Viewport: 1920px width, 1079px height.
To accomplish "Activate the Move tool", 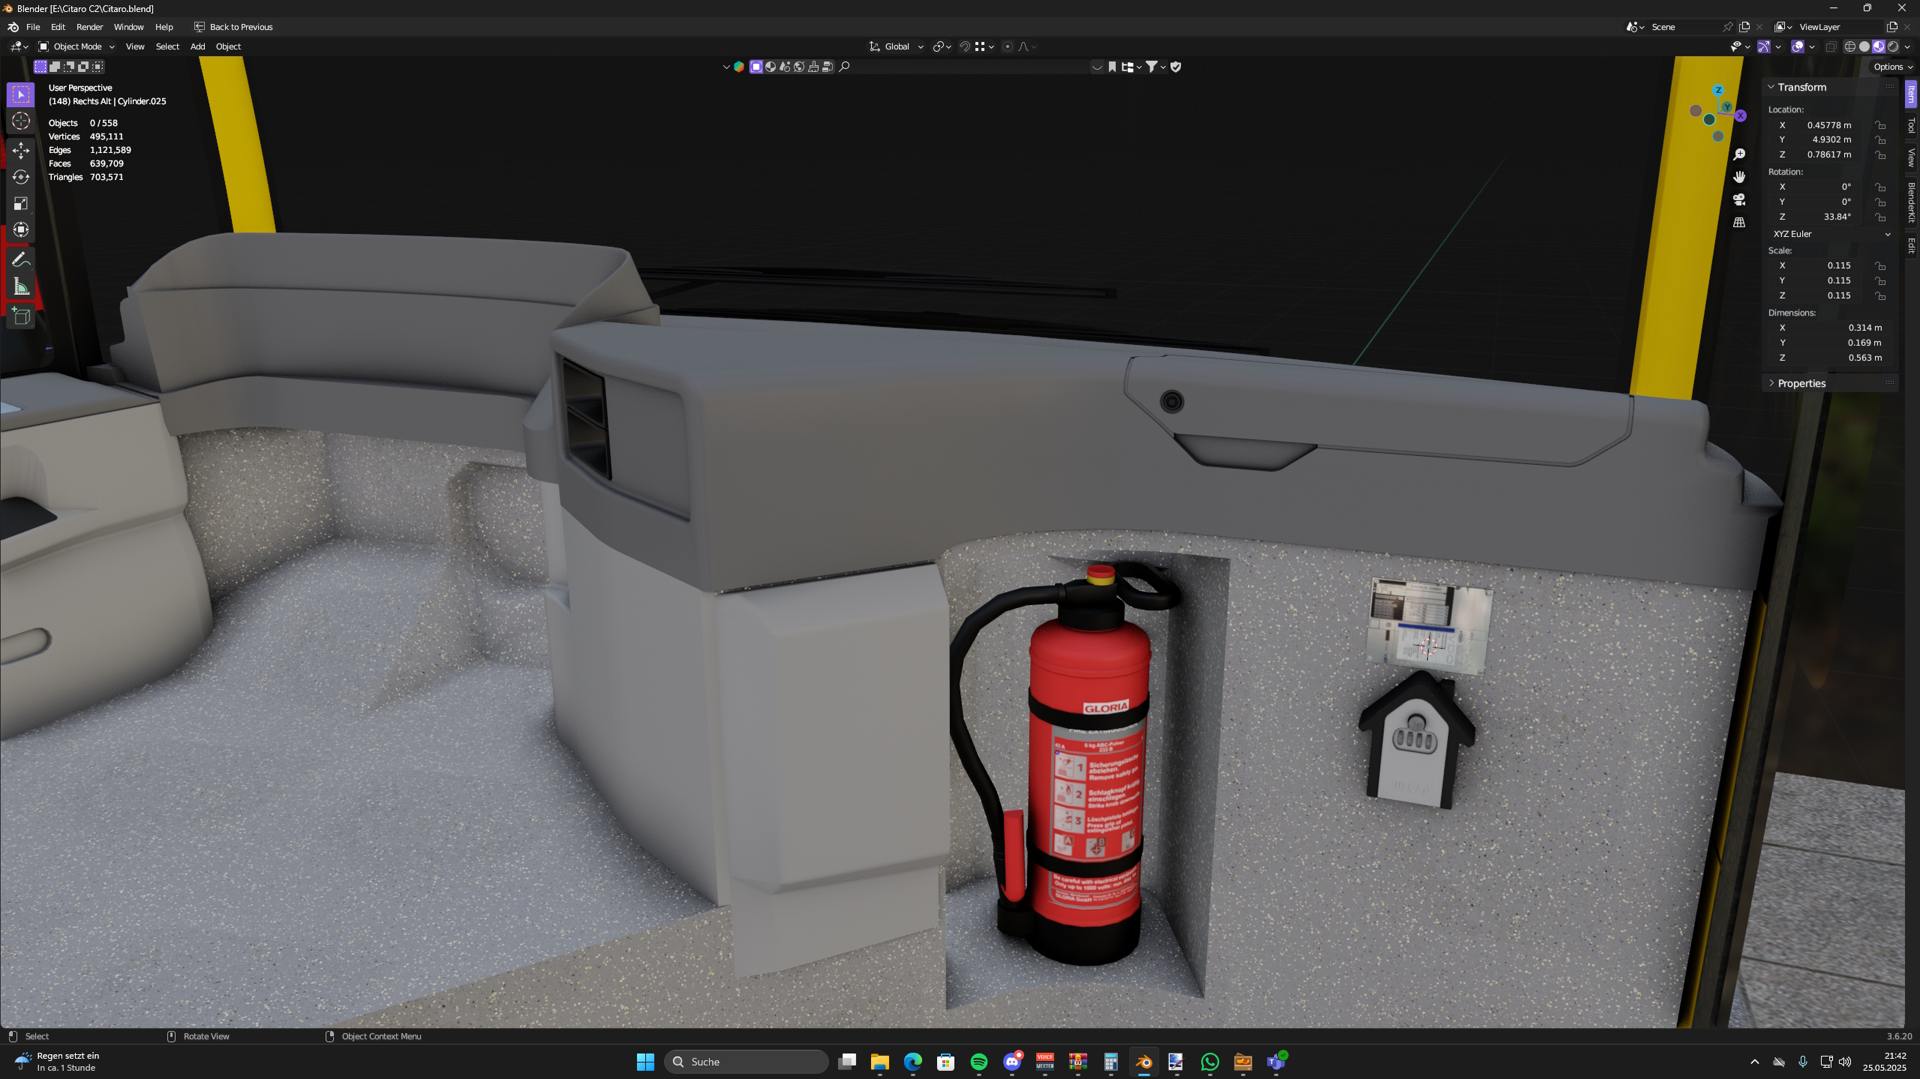I will (x=21, y=150).
